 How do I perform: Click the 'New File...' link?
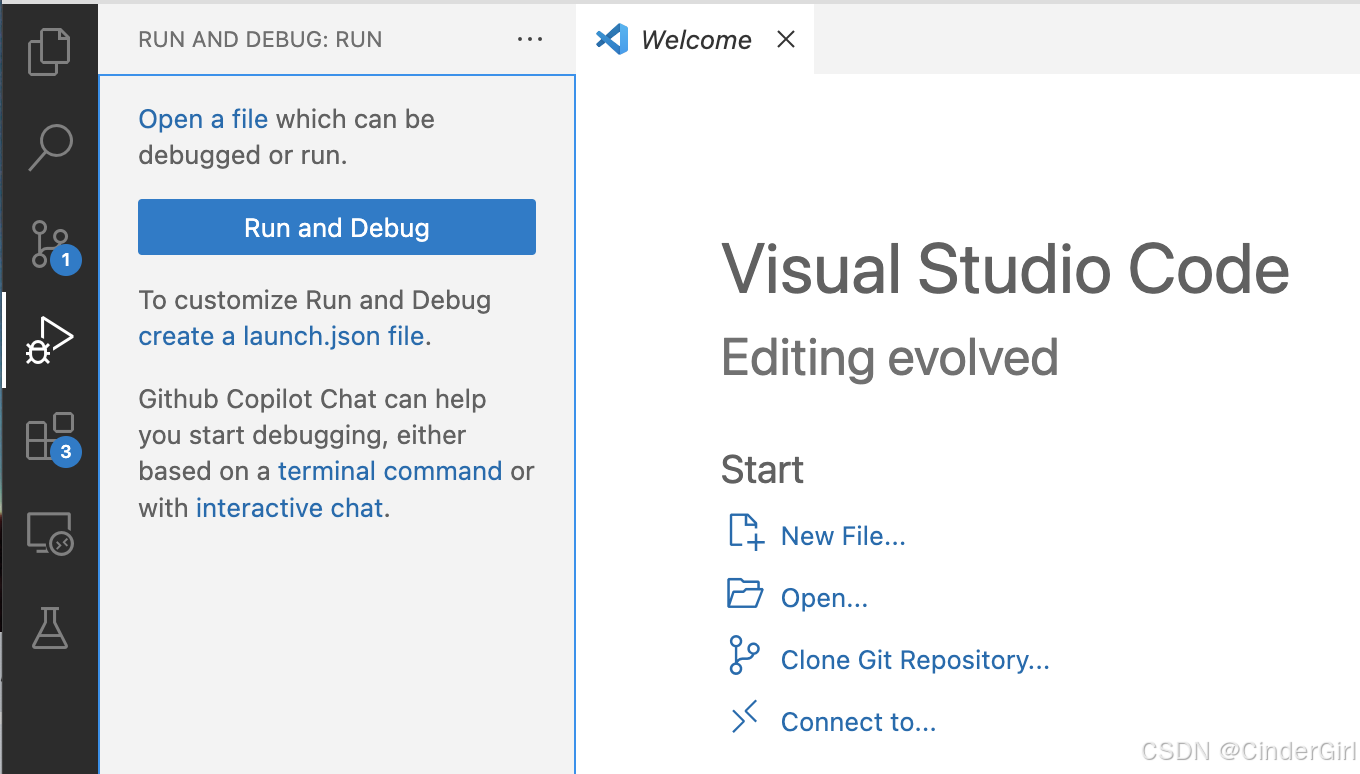pos(843,536)
